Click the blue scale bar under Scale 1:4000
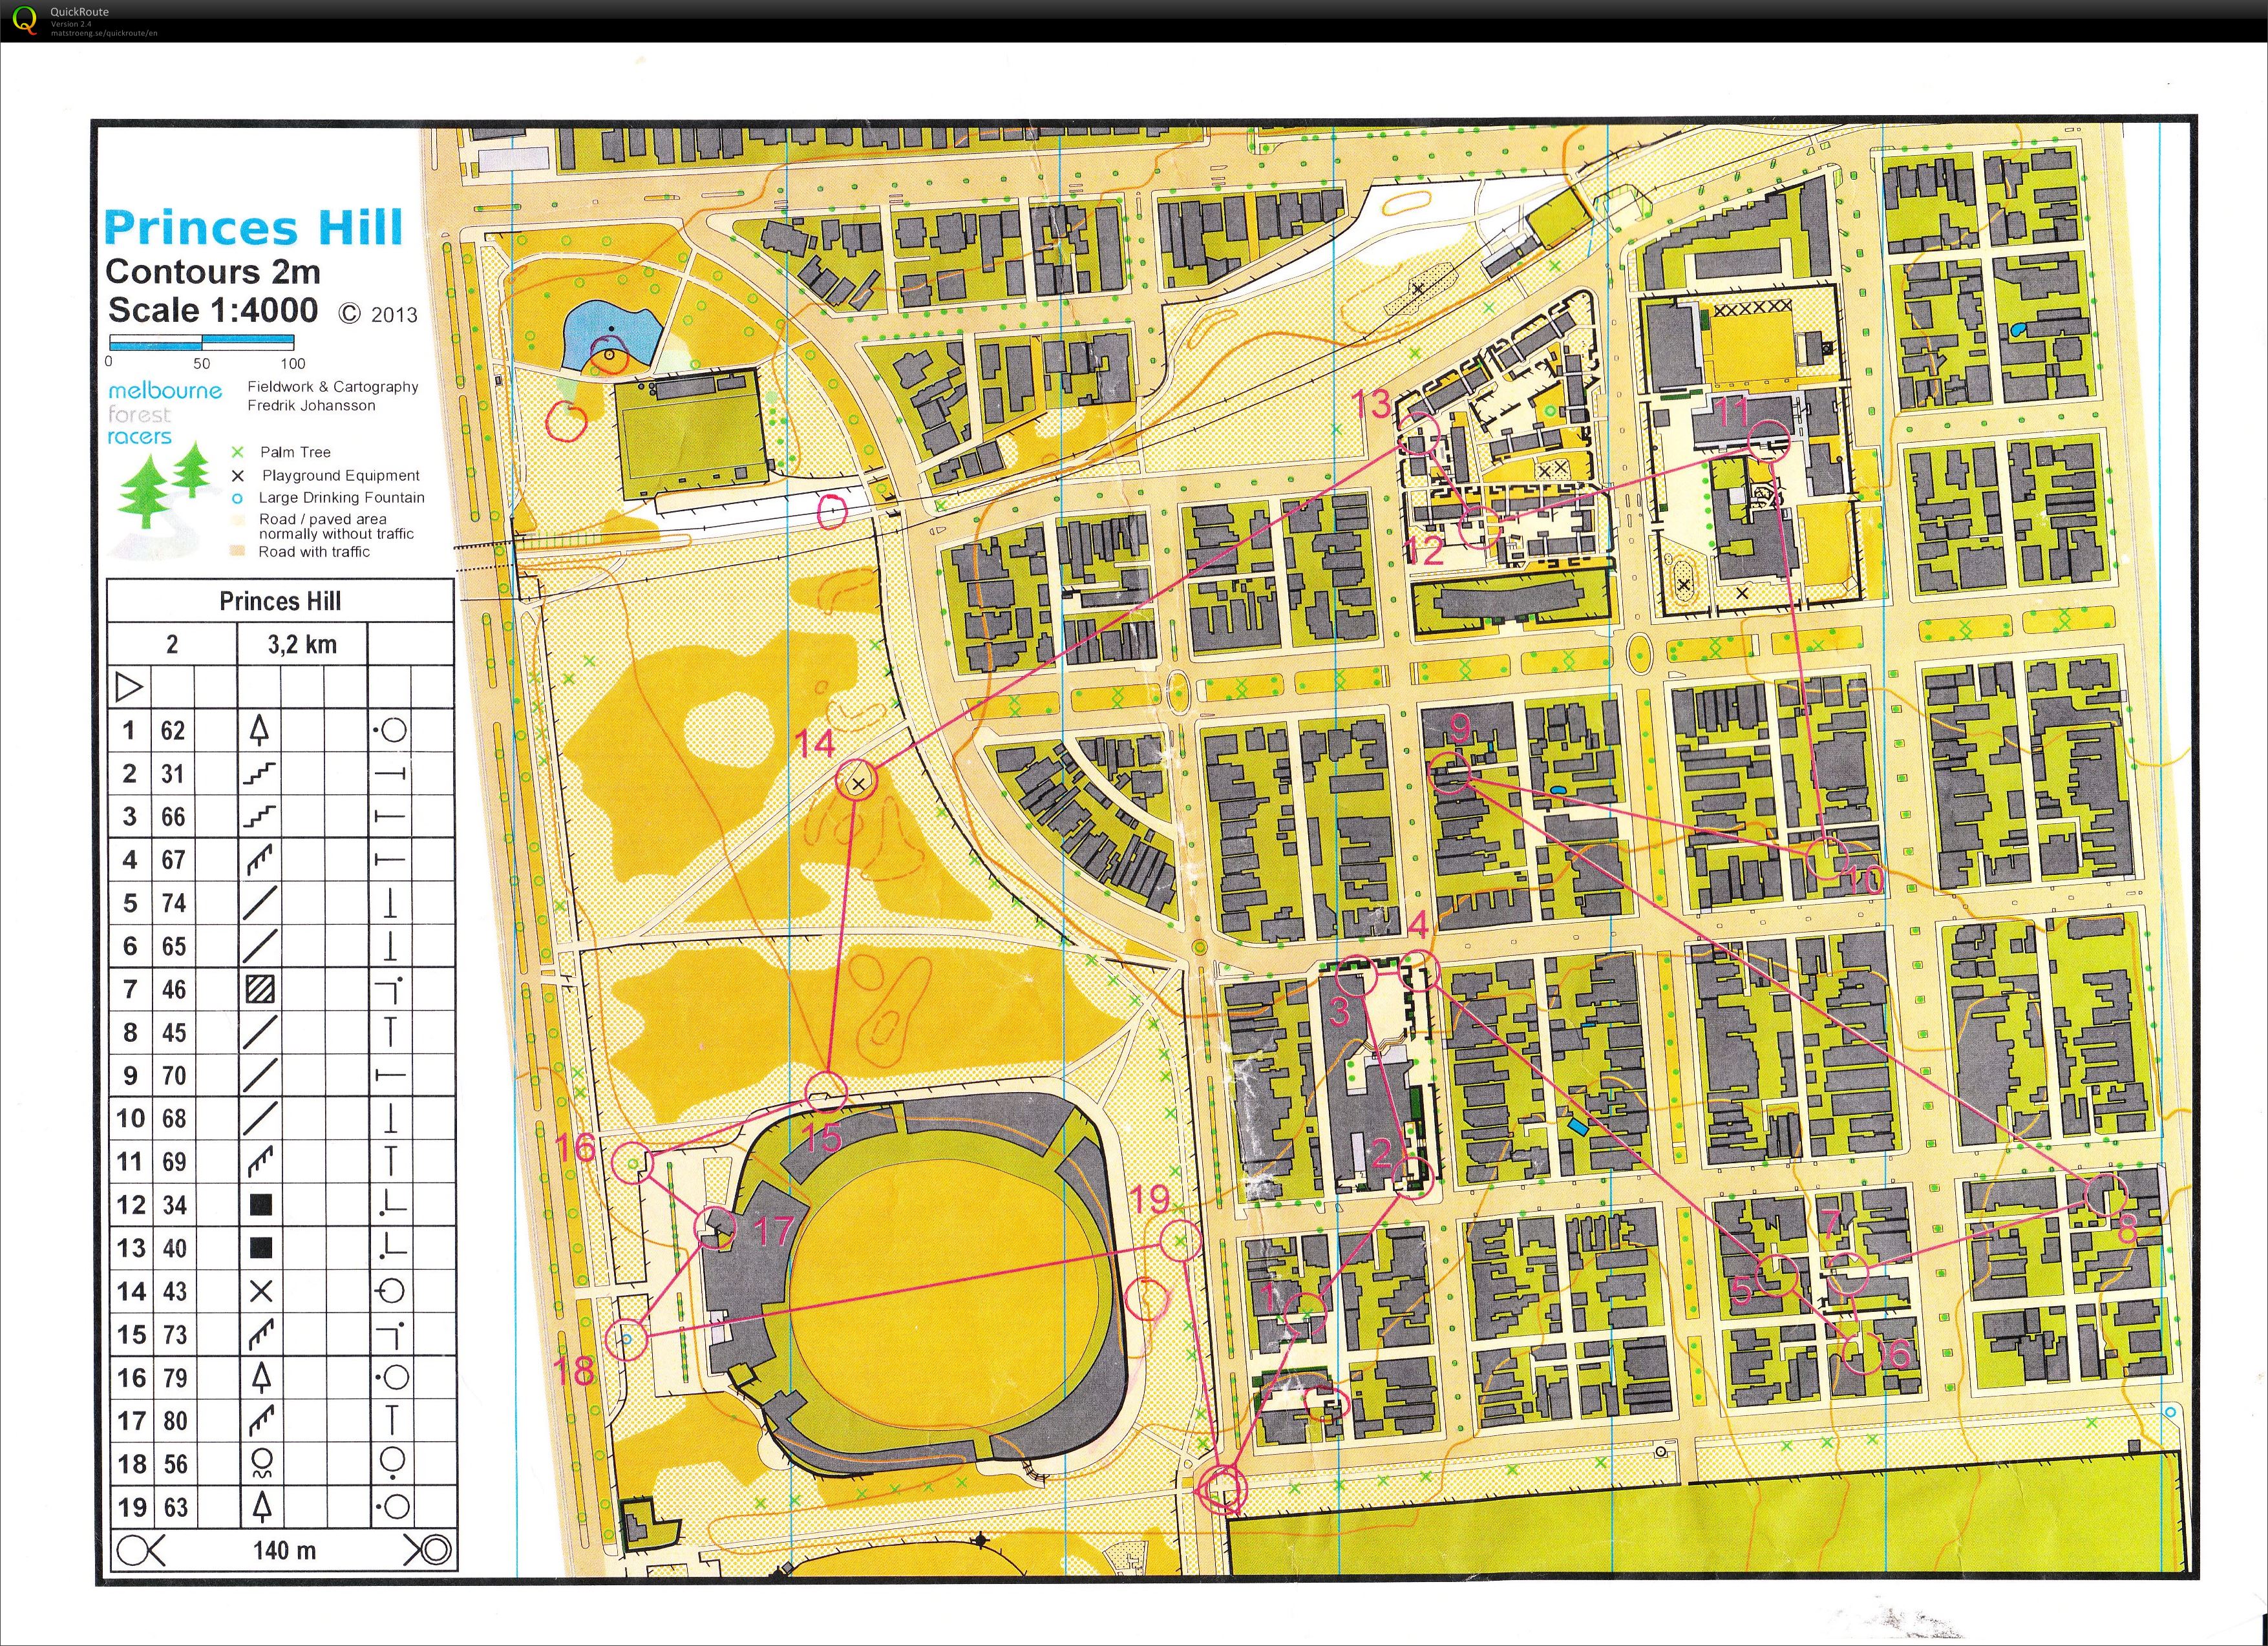The width and height of the screenshot is (2268, 1646). [x=201, y=341]
